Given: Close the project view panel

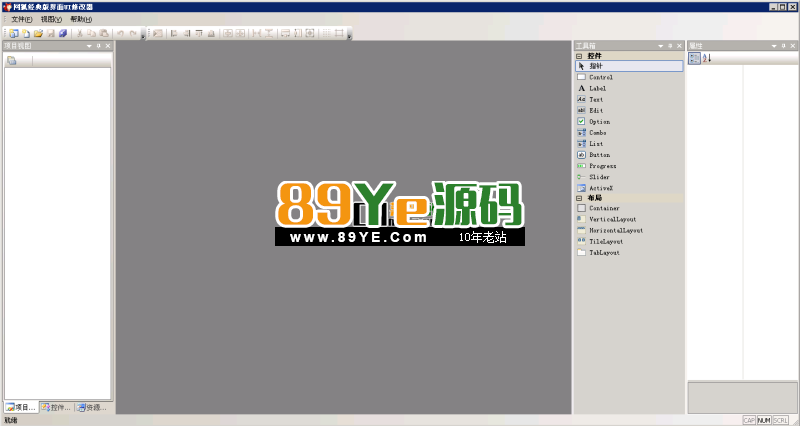Looking at the screenshot, I should (108, 46).
